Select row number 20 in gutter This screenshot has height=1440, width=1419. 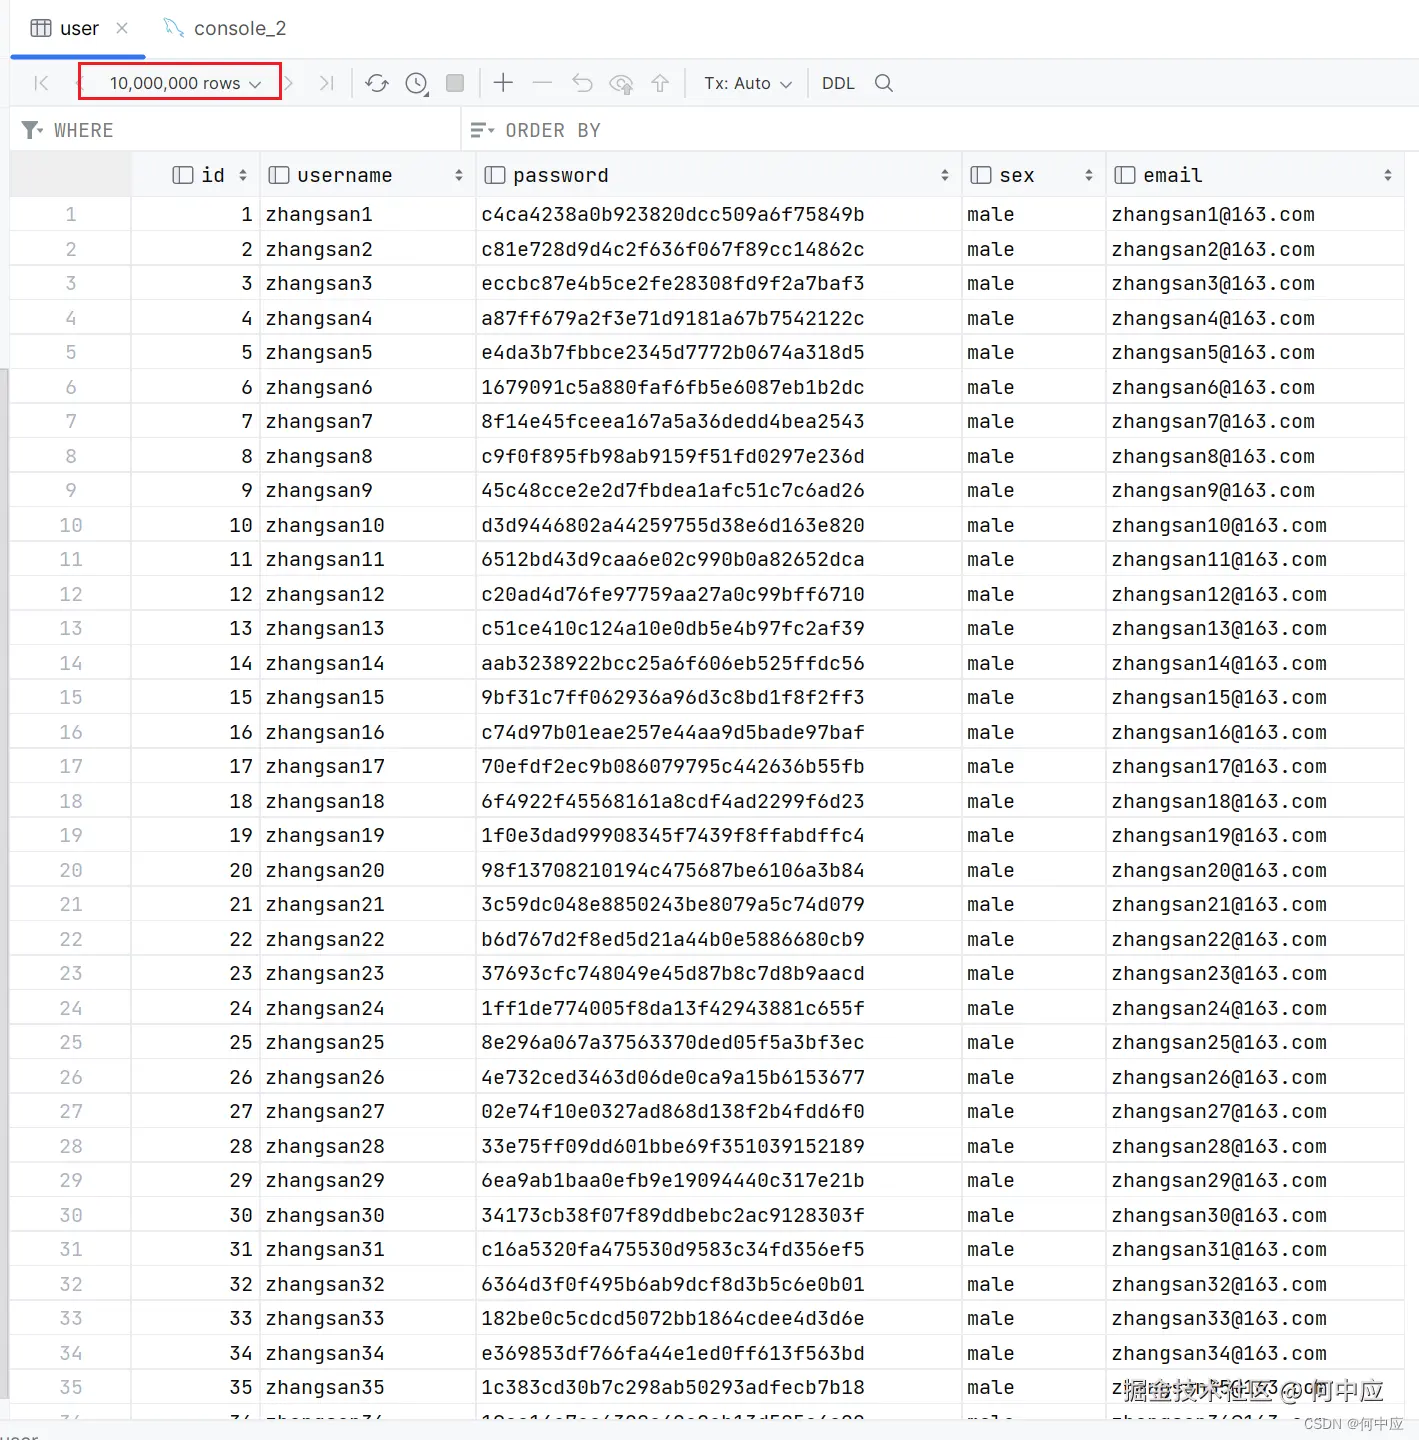[70, 870]
